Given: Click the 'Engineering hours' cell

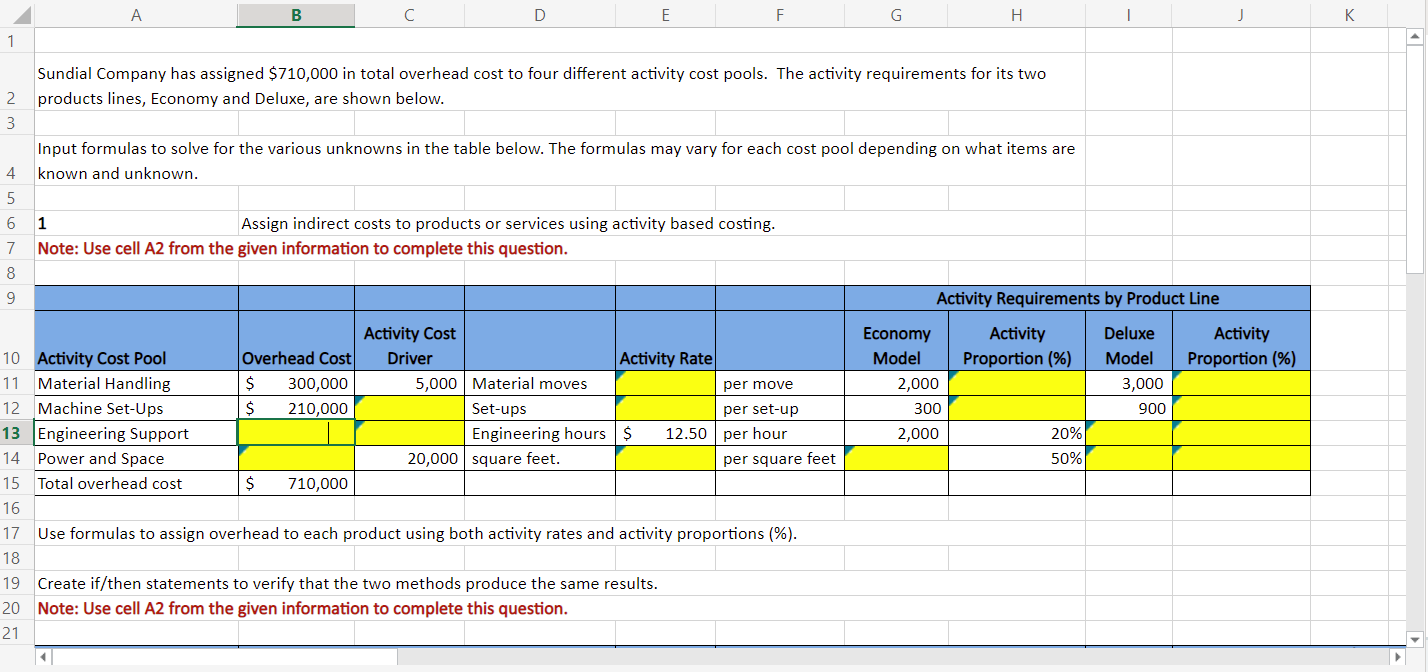Looking at the screenshot, I should 540,433.
